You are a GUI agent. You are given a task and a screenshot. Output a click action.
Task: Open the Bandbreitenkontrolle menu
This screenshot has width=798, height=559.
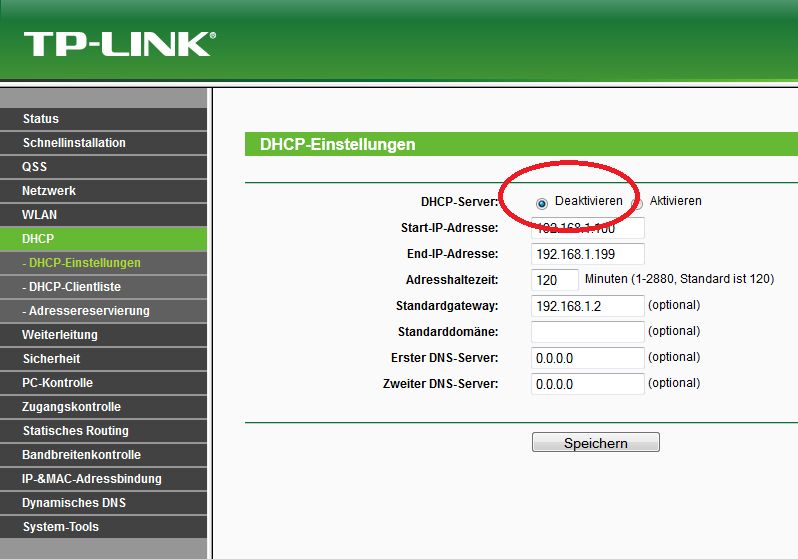pos(103,455)
